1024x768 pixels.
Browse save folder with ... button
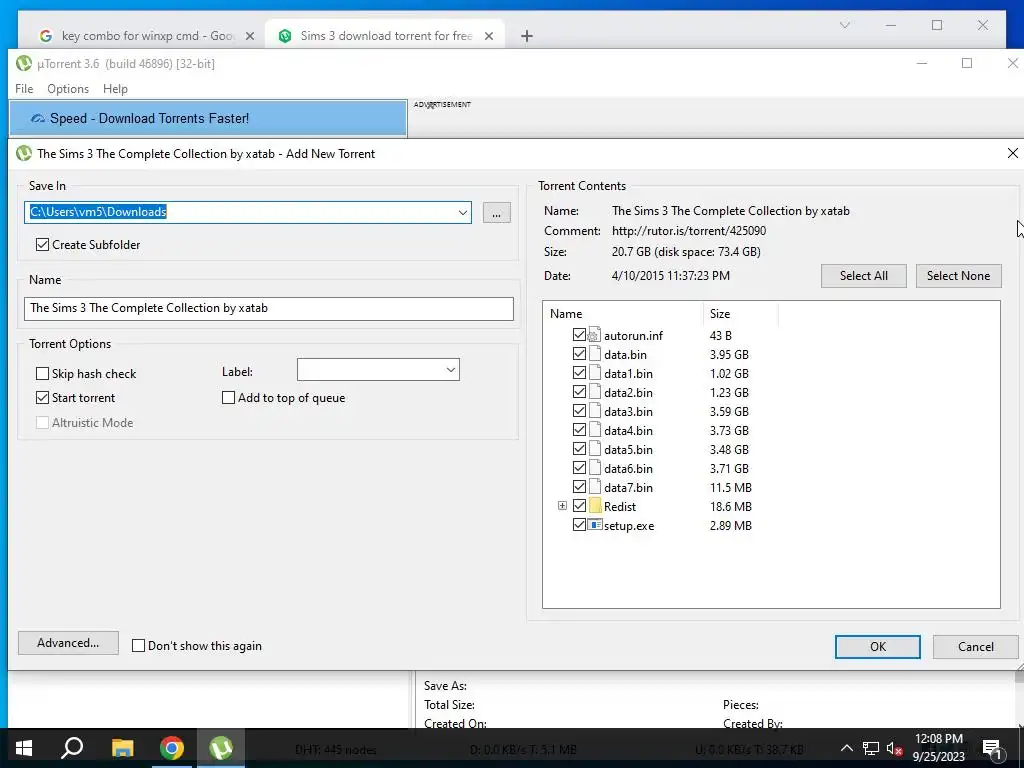coord(496,212)
